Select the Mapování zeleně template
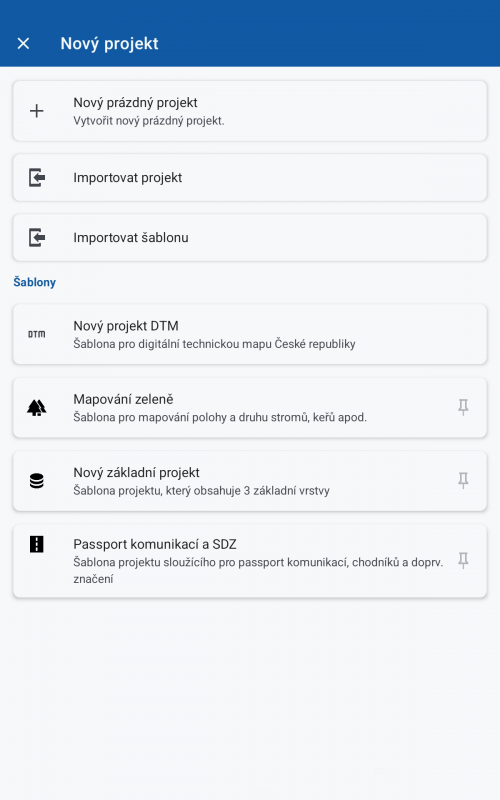This screenshot has height=800, width=500. click(250, 408)
